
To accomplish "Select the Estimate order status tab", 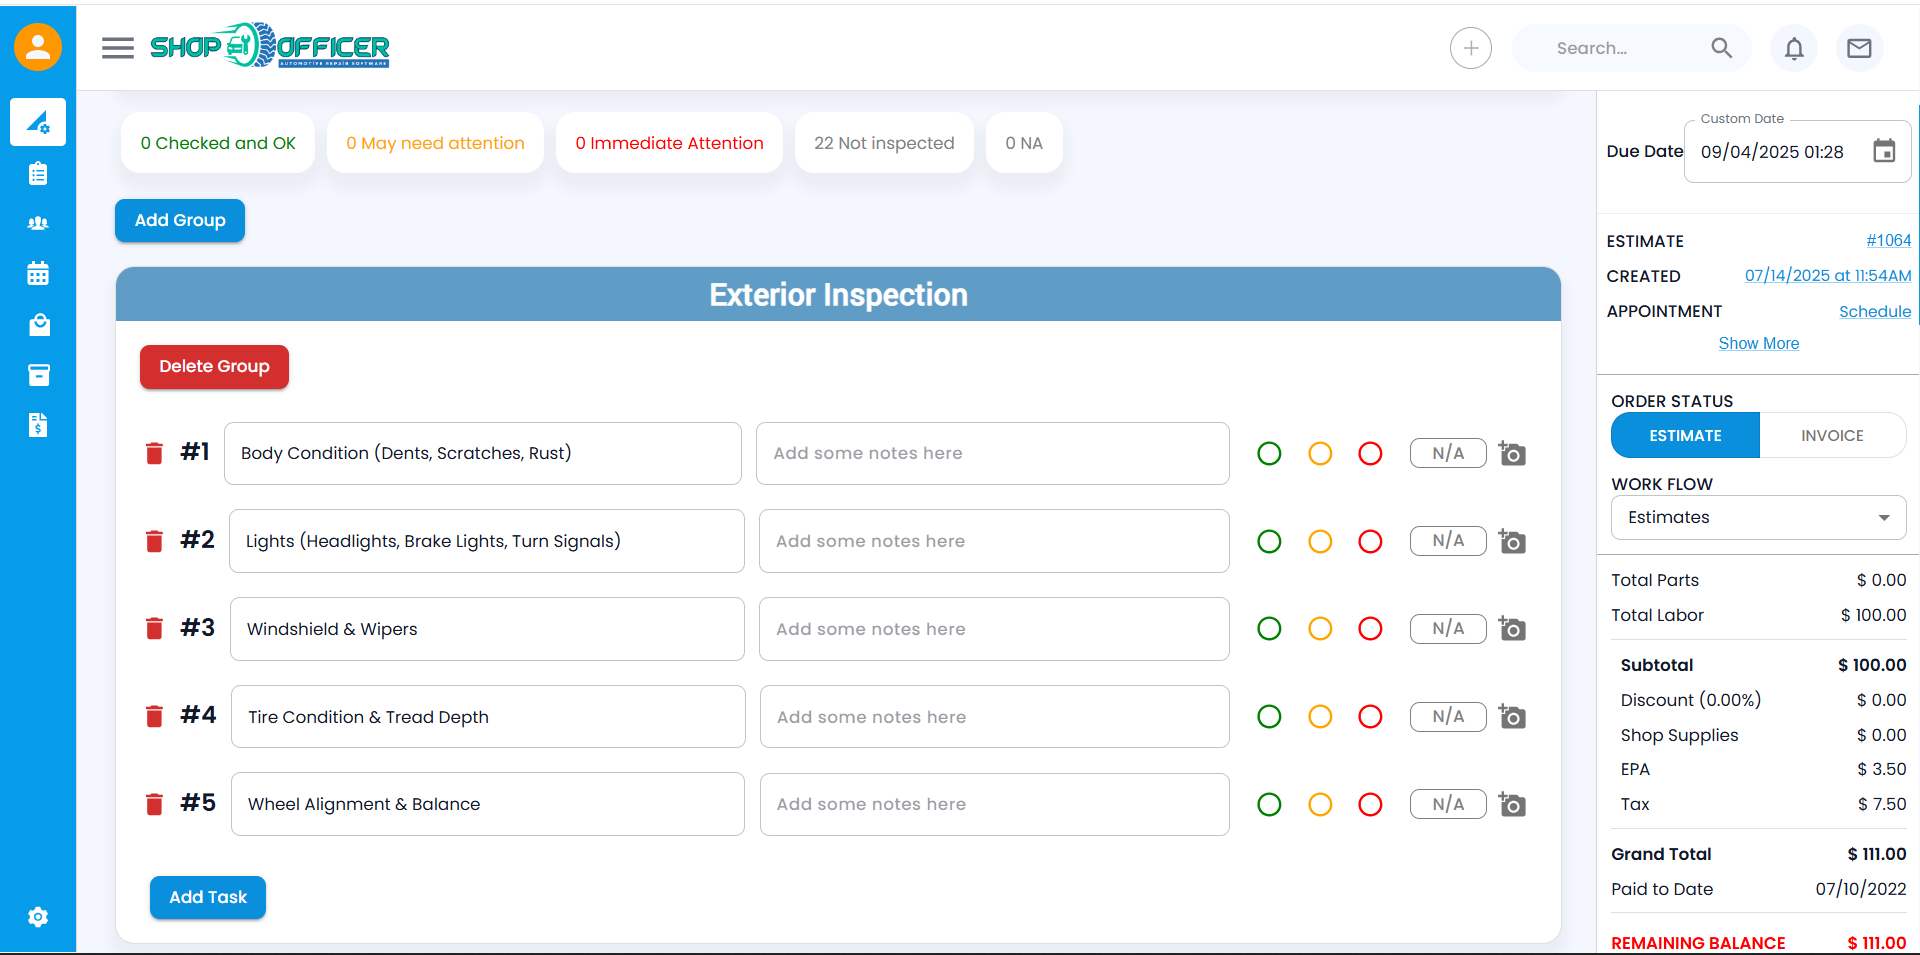I will [x=1685, y=436].
